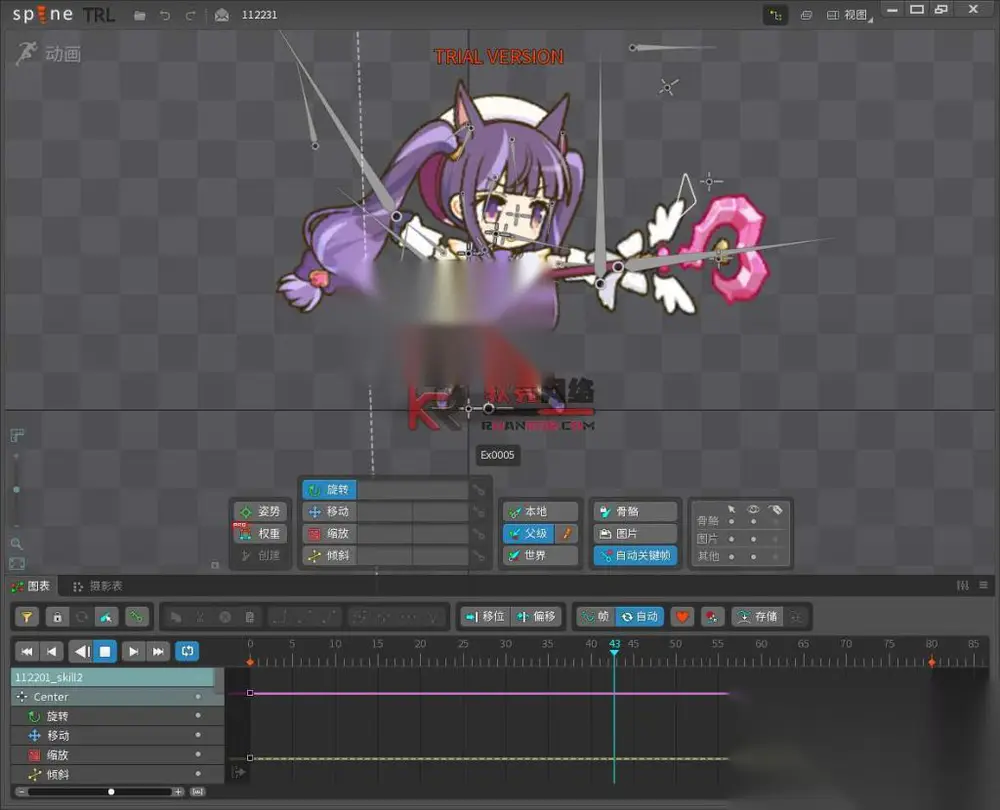Image resolution: width=1000 pixels, height=810 pixels.
Task: Choose the 世界 world axes option
Action: click(x=540, y=556)
